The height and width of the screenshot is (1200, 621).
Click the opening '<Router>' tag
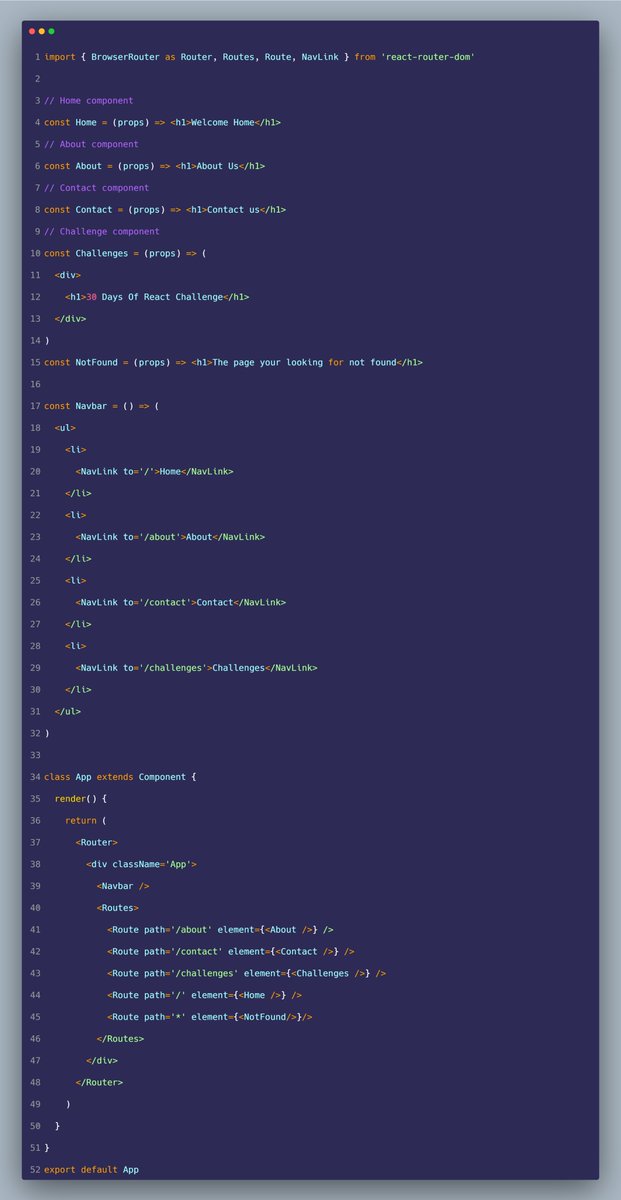click(x=96, y=842)
